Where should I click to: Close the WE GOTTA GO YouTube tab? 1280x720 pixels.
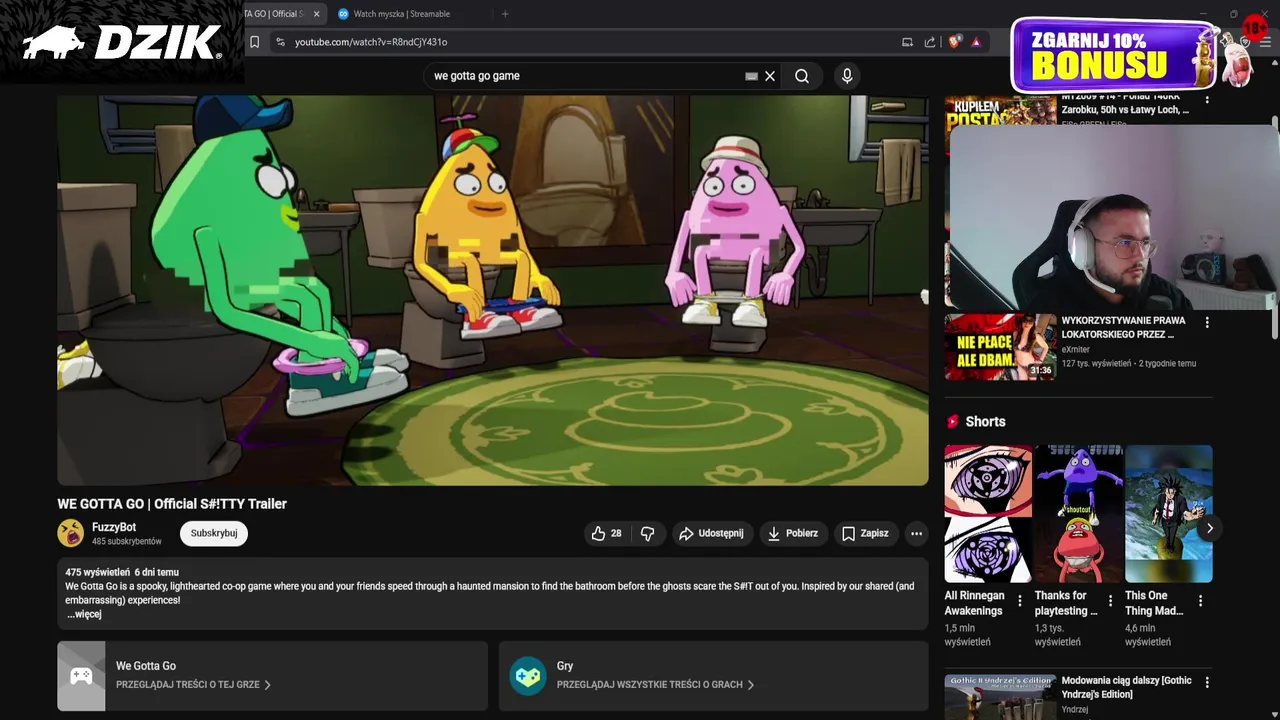pyautogui.click(x=317, y=14)
